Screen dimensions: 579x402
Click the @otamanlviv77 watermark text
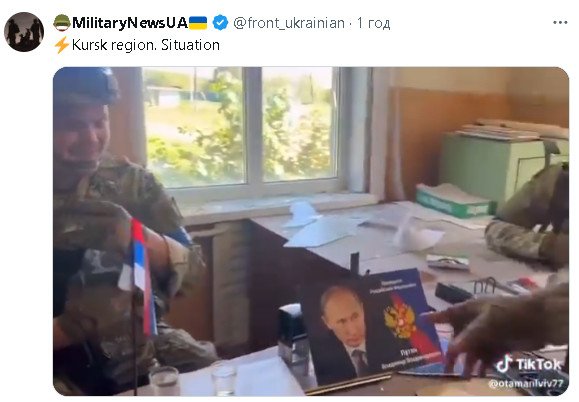[x=526, y=383]
